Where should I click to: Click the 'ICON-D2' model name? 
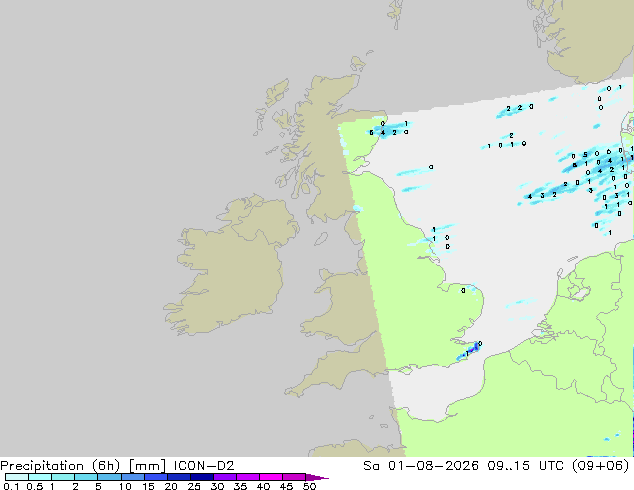tap(204, 466)
